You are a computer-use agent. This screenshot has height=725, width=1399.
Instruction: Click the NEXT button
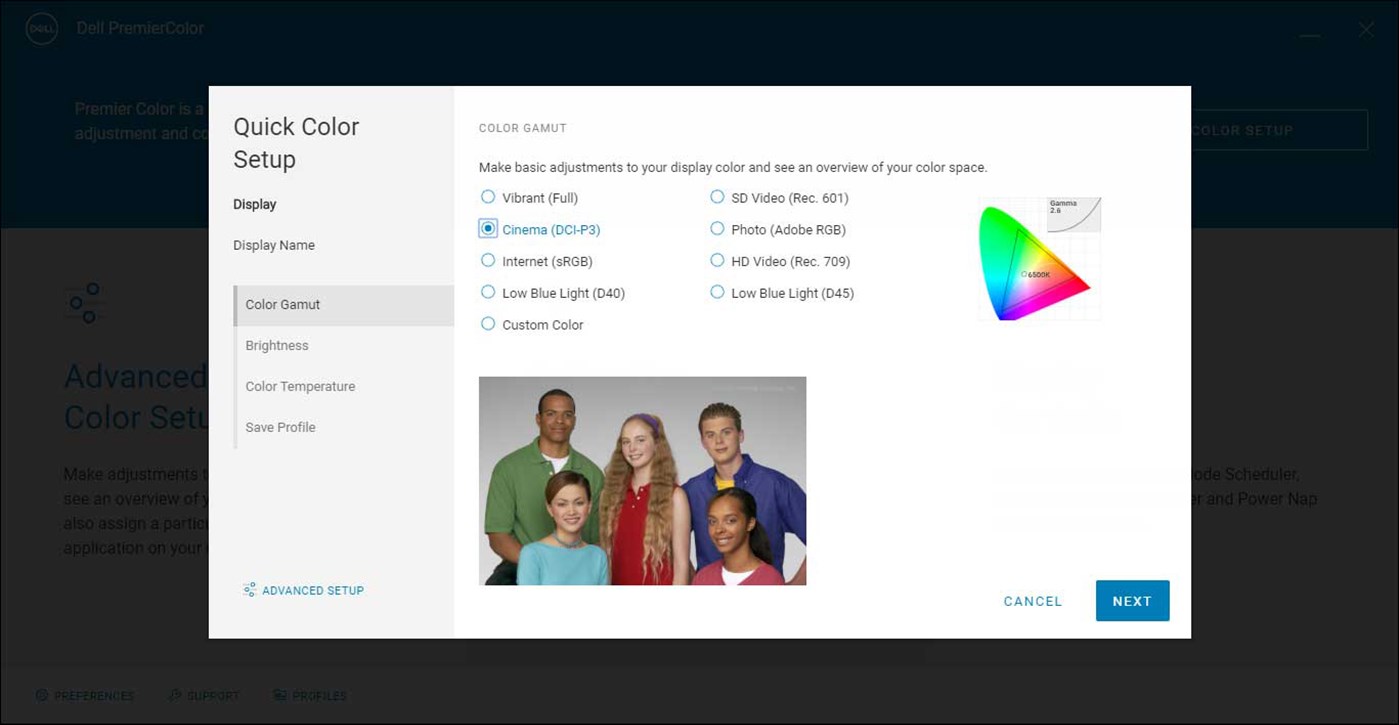pos(1132,601)
